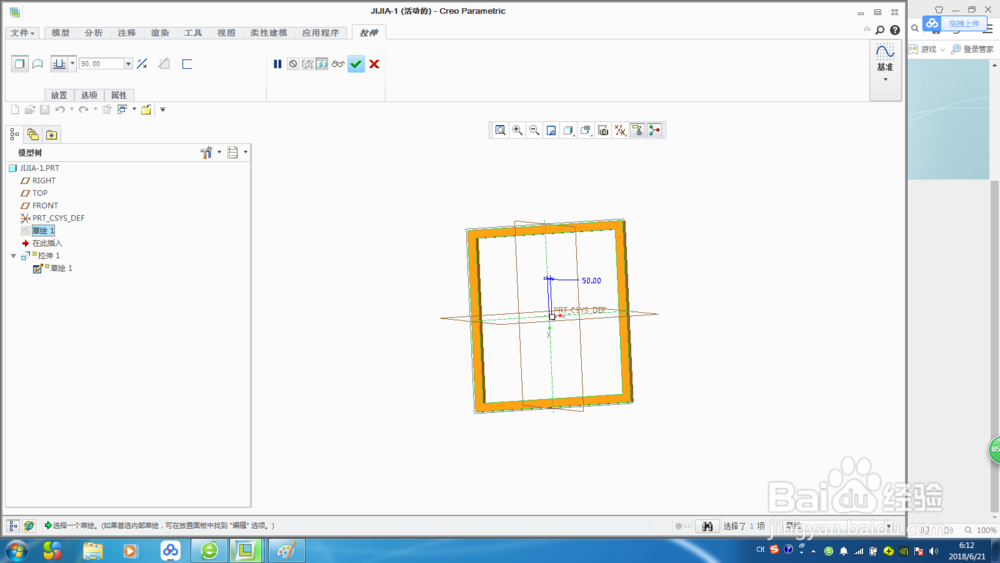Screen dimensions: 1000x563
Task: Select the extrude as solid option
Action: (x=20, y=64)
